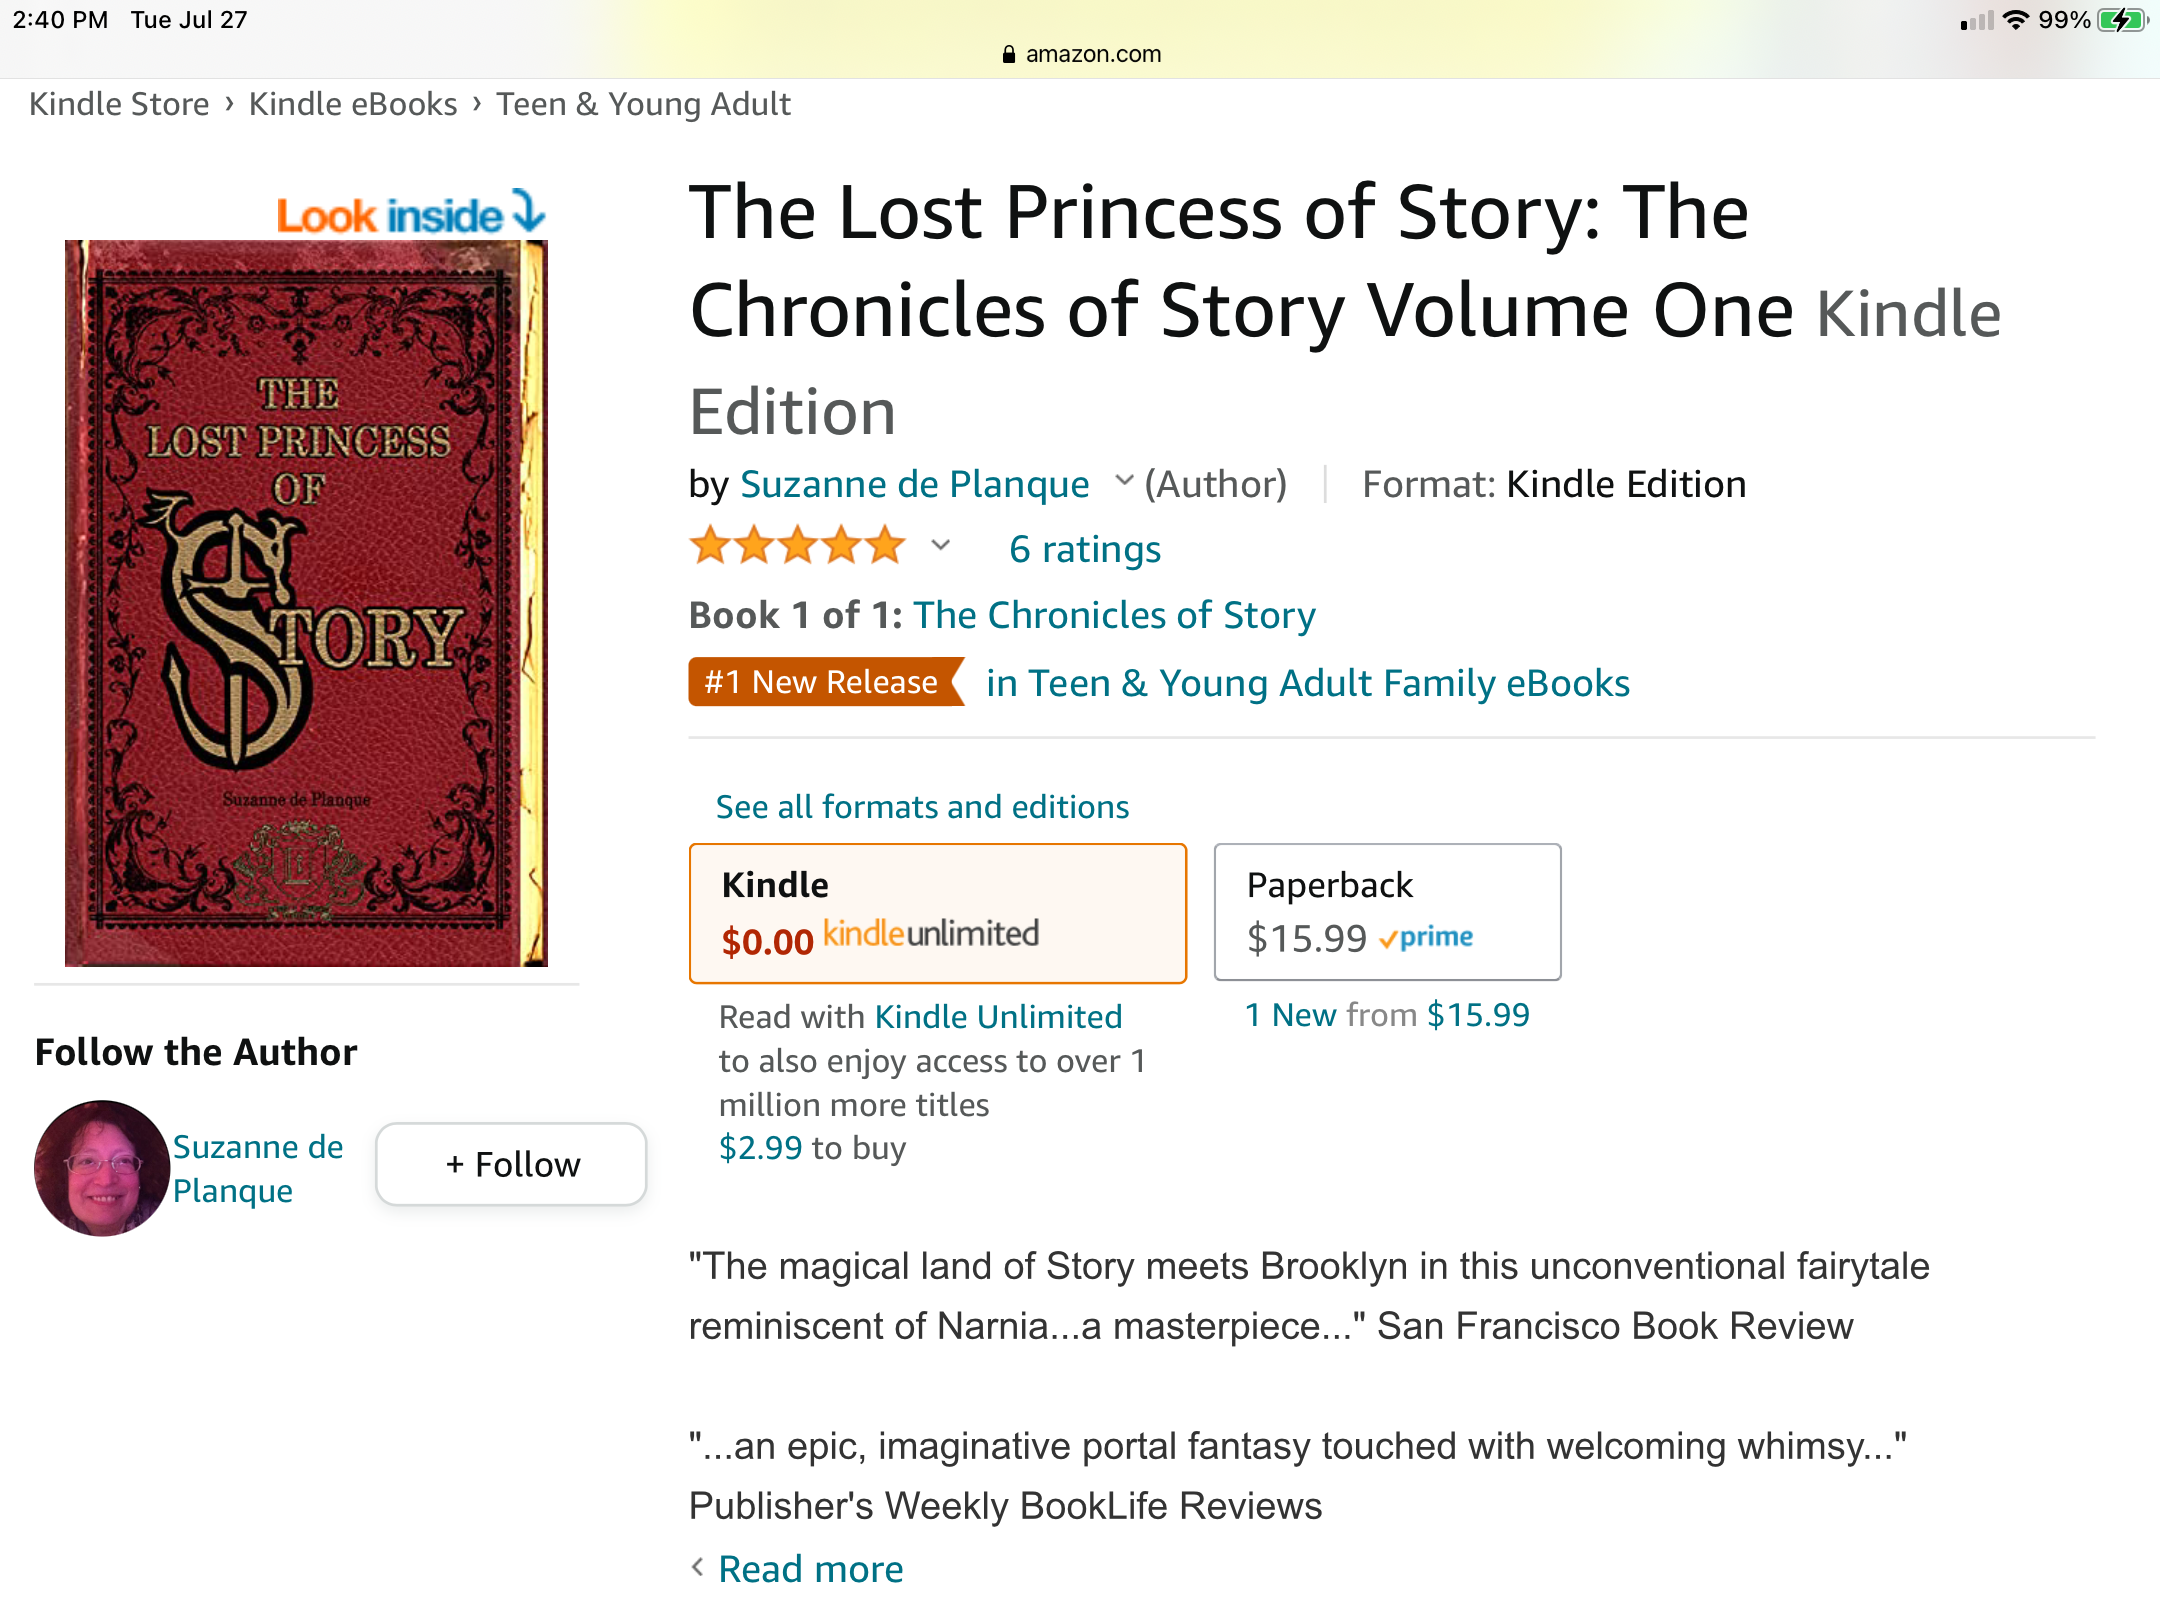This screenshot has width=2160, height=1620.
Task: Tap the $2.99 to buy link
Action: (x=812, y=1148)
